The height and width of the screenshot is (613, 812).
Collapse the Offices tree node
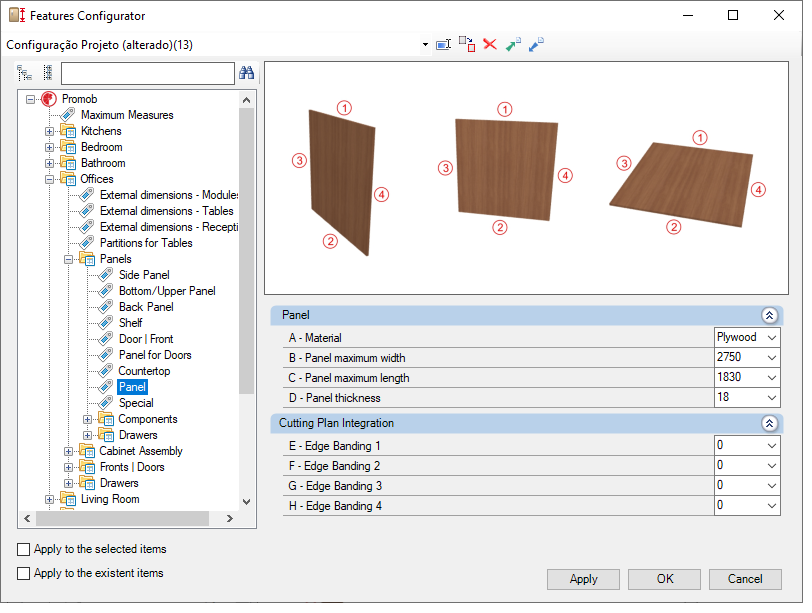[x=49, y=179]
